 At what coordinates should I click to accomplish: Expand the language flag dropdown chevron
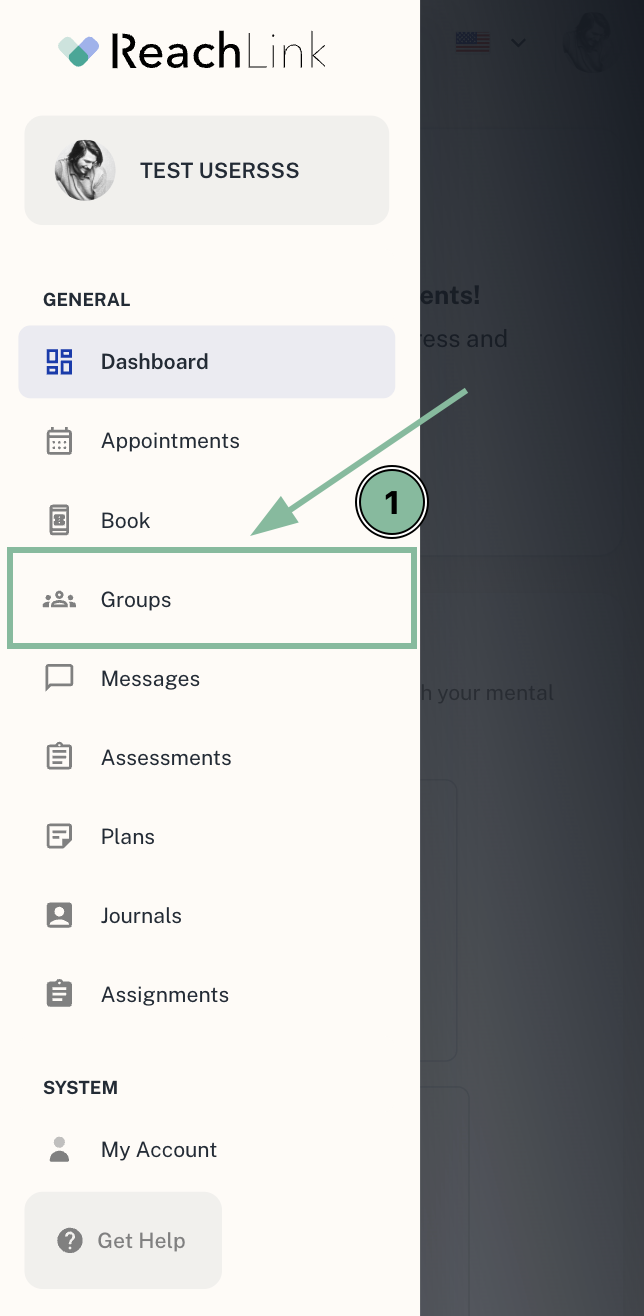[x=518, y=42]
